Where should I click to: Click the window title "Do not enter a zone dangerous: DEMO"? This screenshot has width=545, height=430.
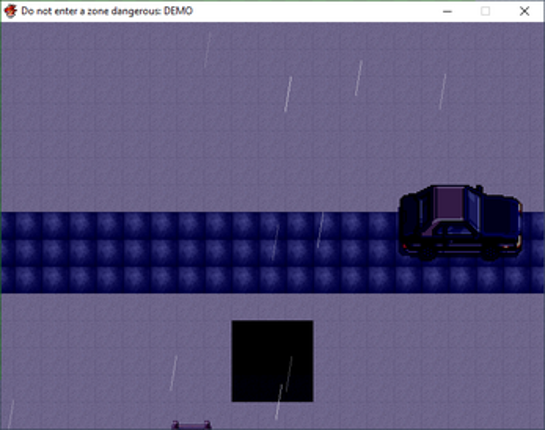coord(107,11)
